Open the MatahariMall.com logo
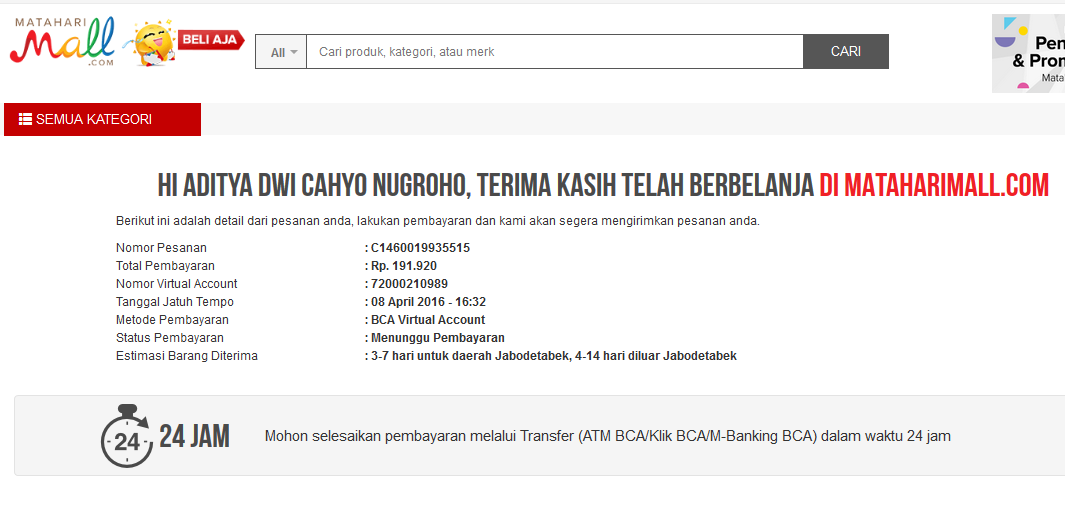This screenshot has height=512, width=1065. (x=62, y=41)
